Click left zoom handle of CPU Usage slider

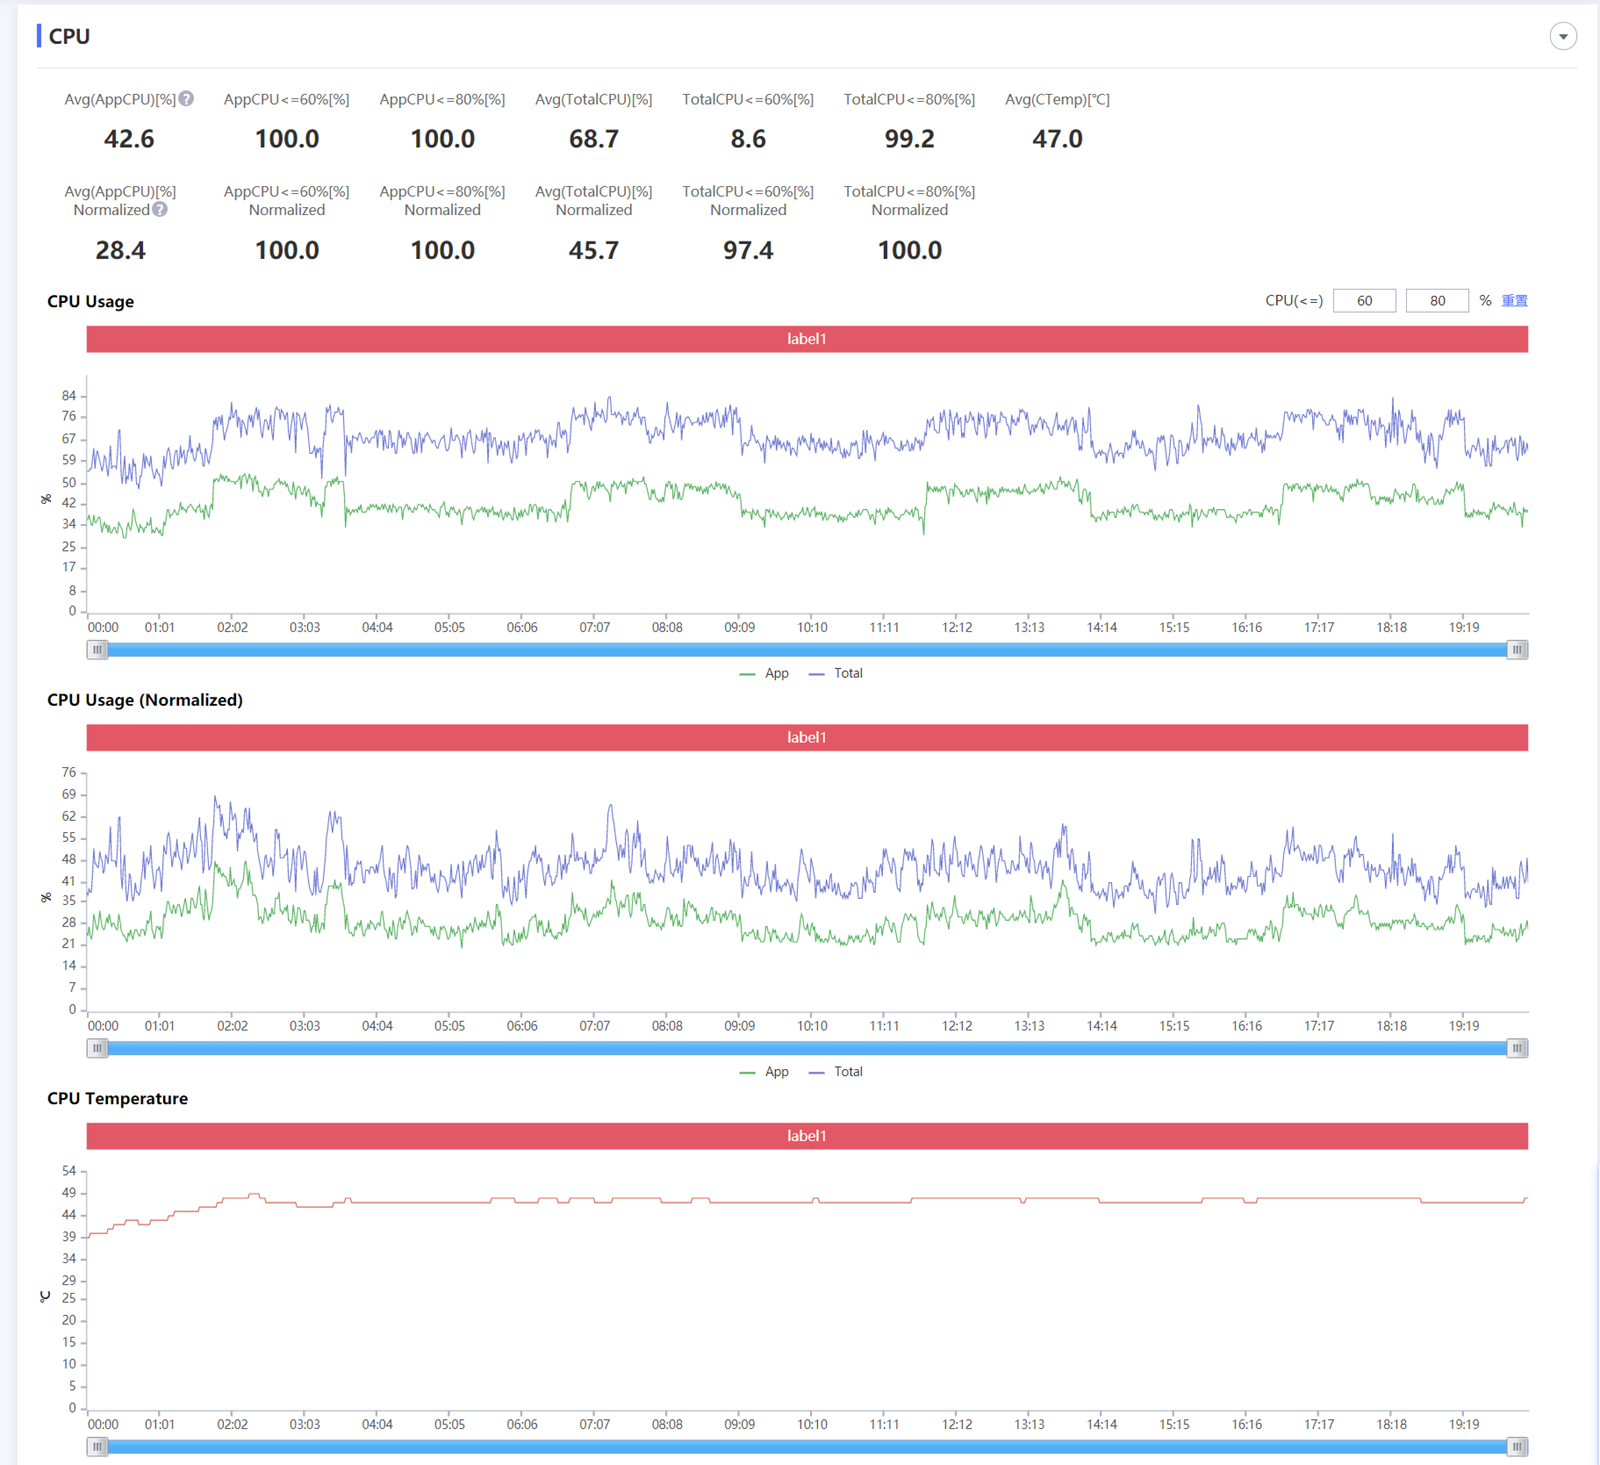97,650
